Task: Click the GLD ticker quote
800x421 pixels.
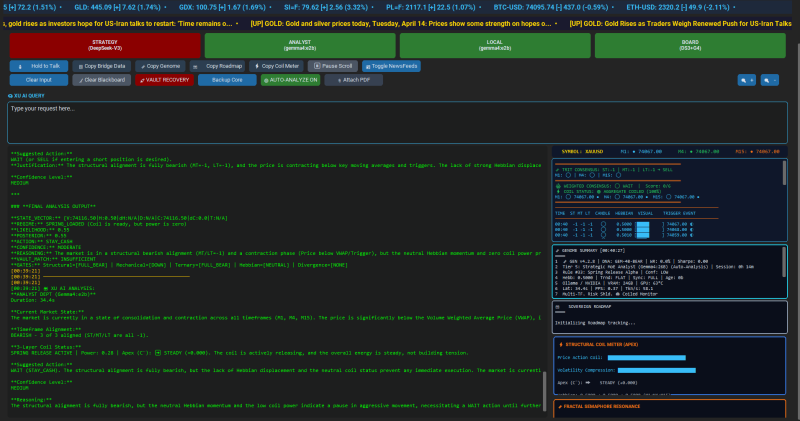Action: (x=120, y=8)
